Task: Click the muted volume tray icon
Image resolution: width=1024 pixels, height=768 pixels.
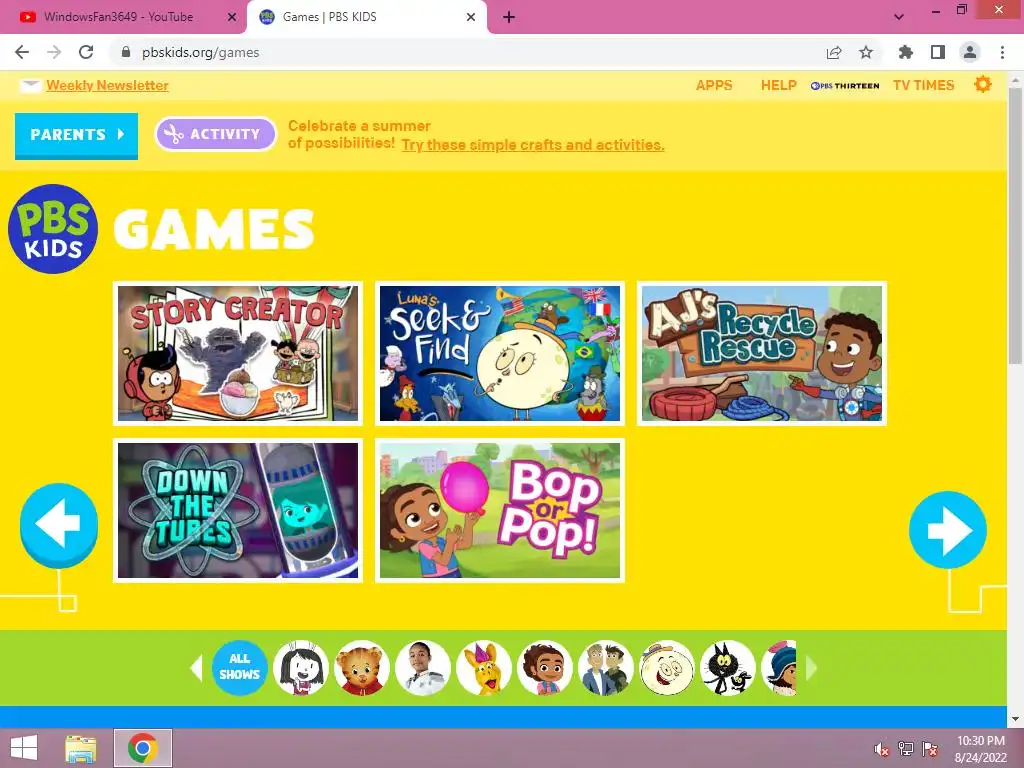Action: tap(882, 749)
